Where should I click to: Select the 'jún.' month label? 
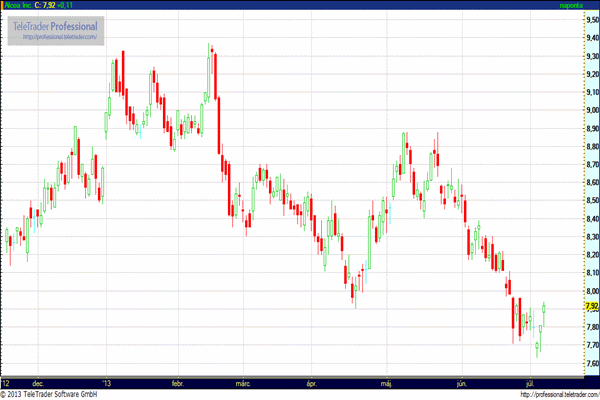click(x=461, y=383)
